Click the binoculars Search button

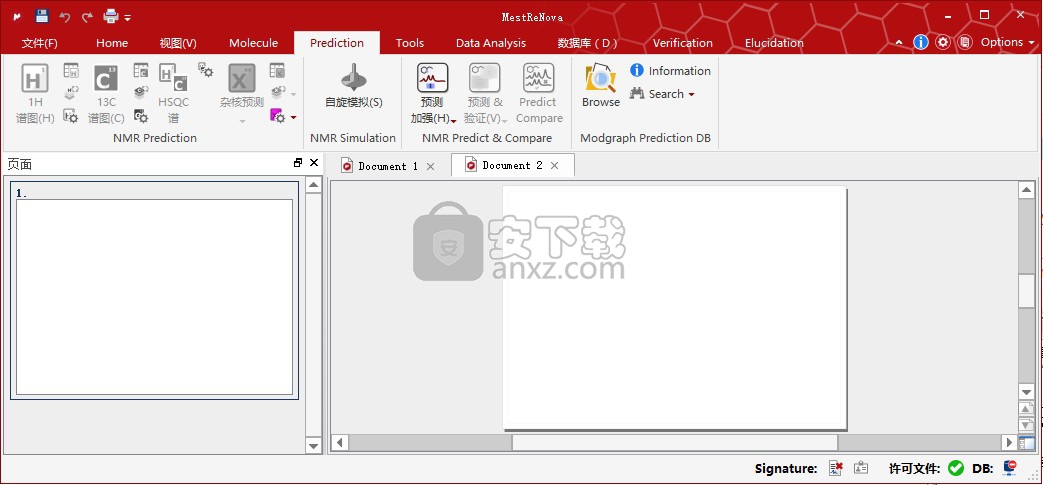point(657,94)
